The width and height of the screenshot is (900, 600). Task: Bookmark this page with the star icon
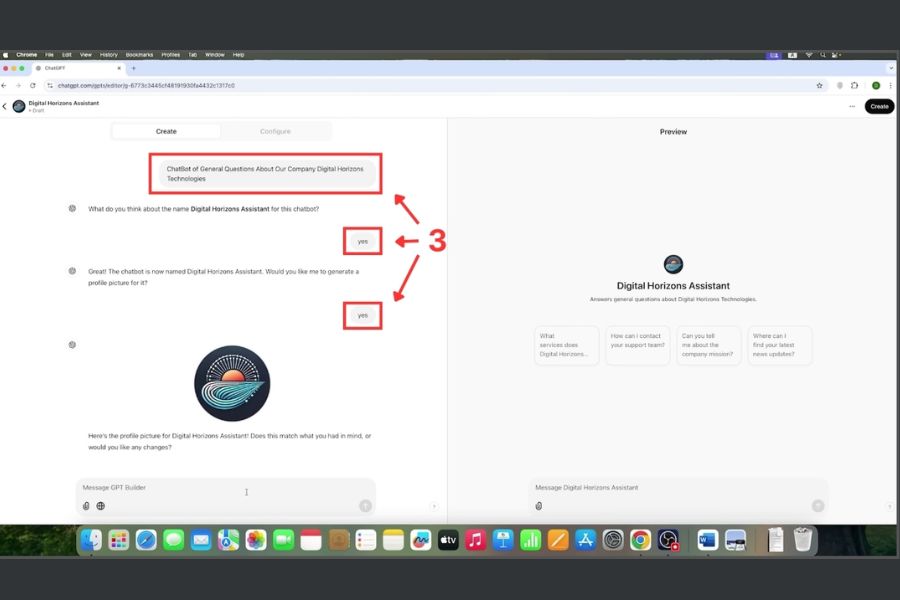tap(819, 86)
